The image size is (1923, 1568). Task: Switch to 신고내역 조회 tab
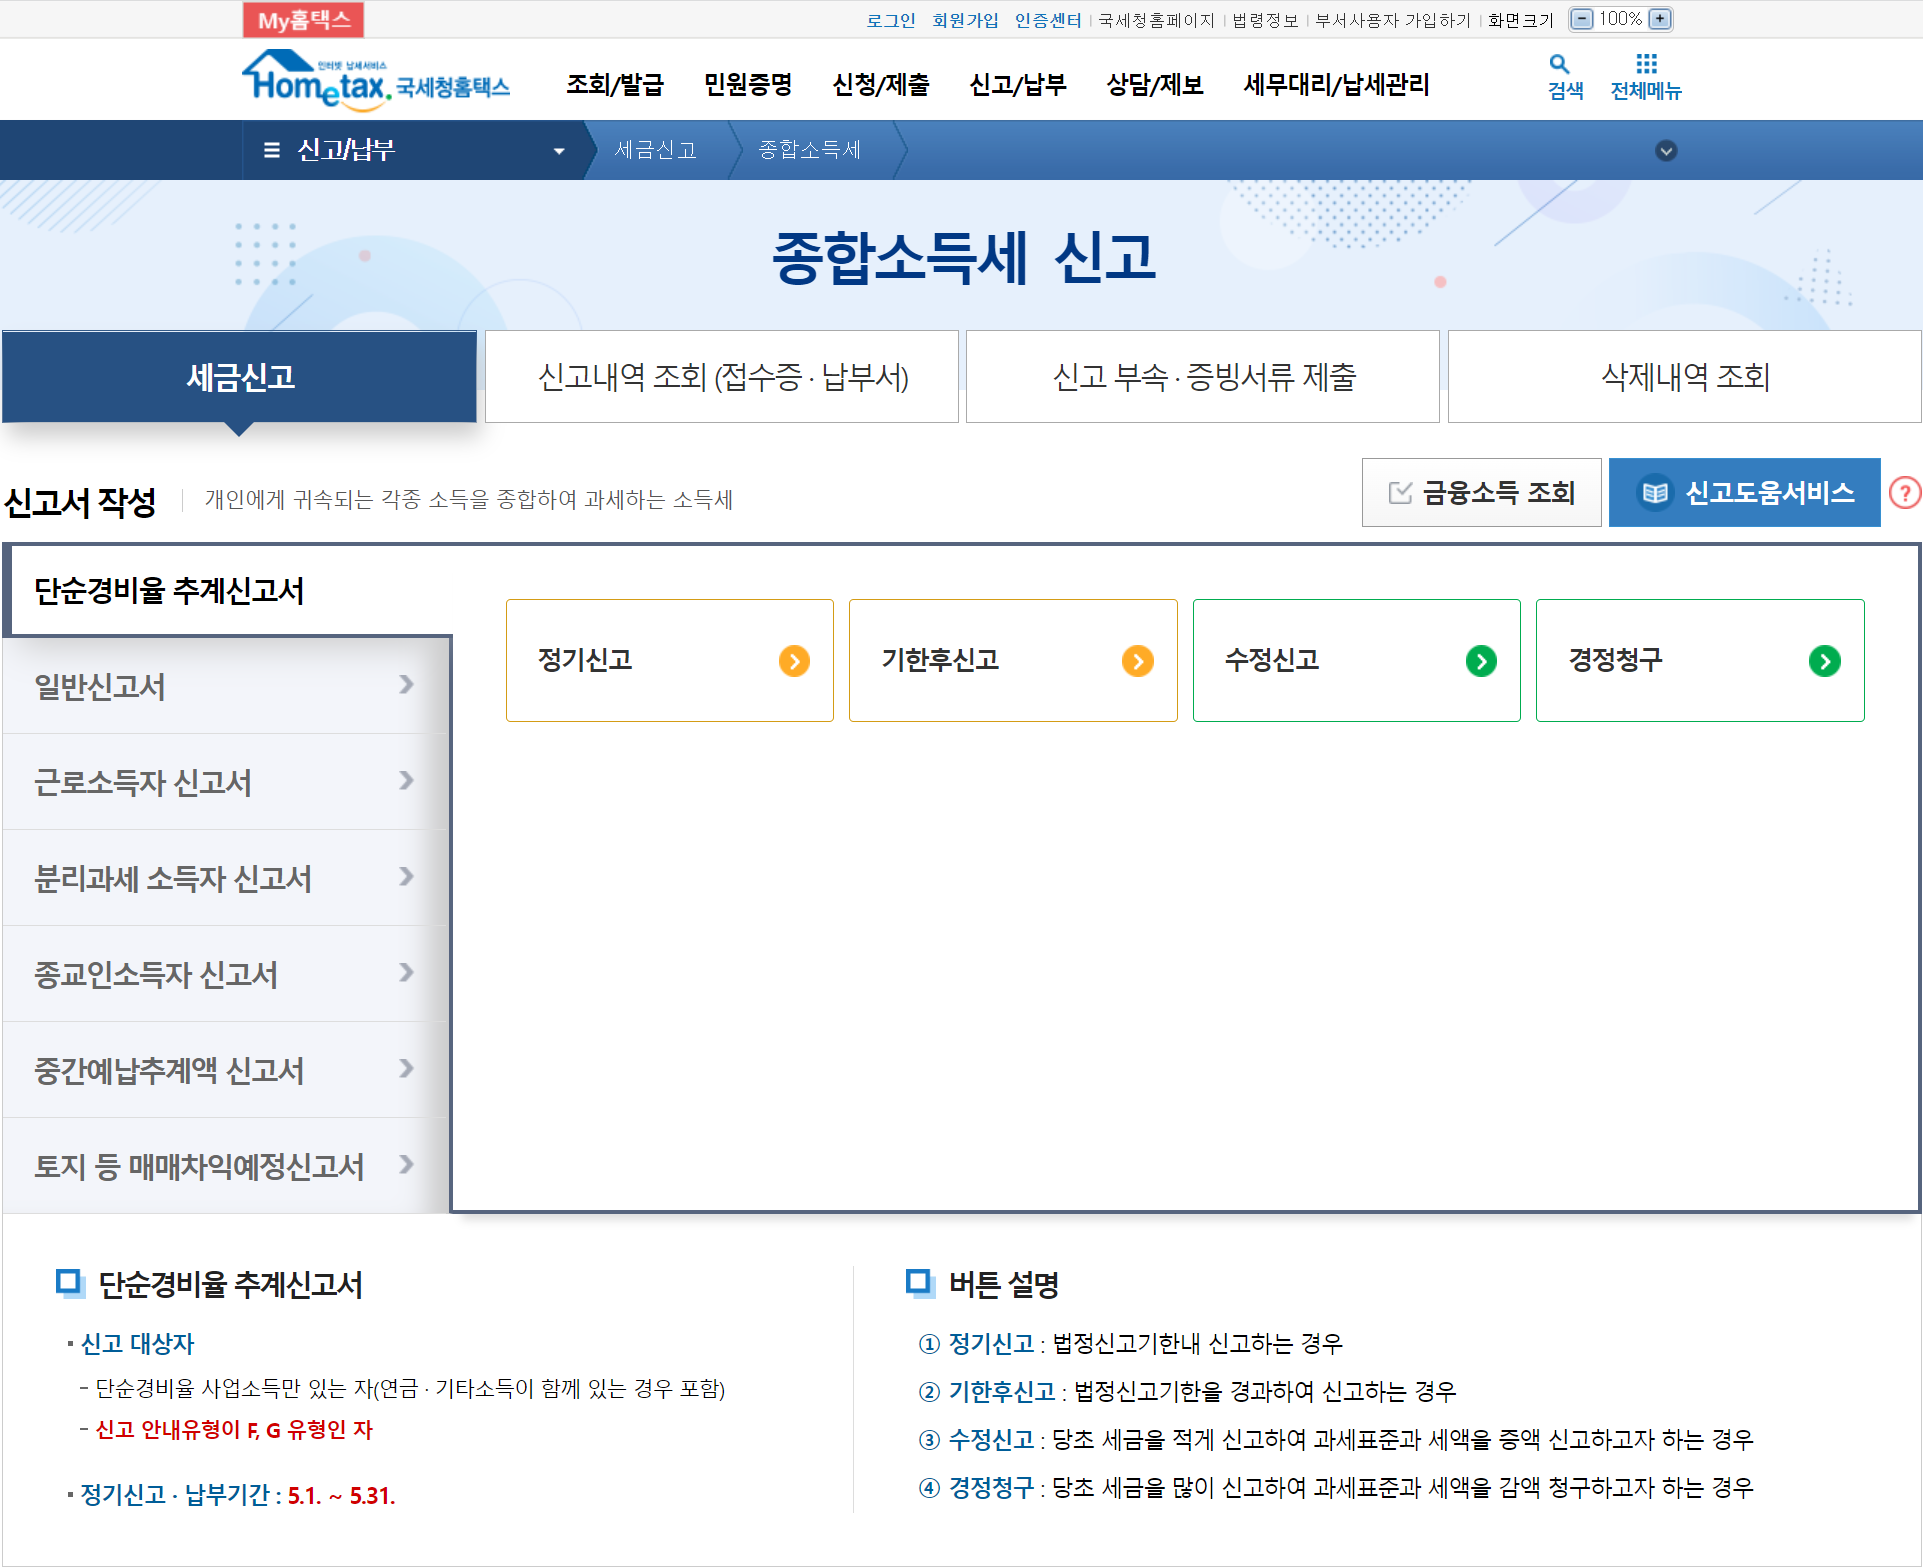pyautogui.click(x=722, y=377)
